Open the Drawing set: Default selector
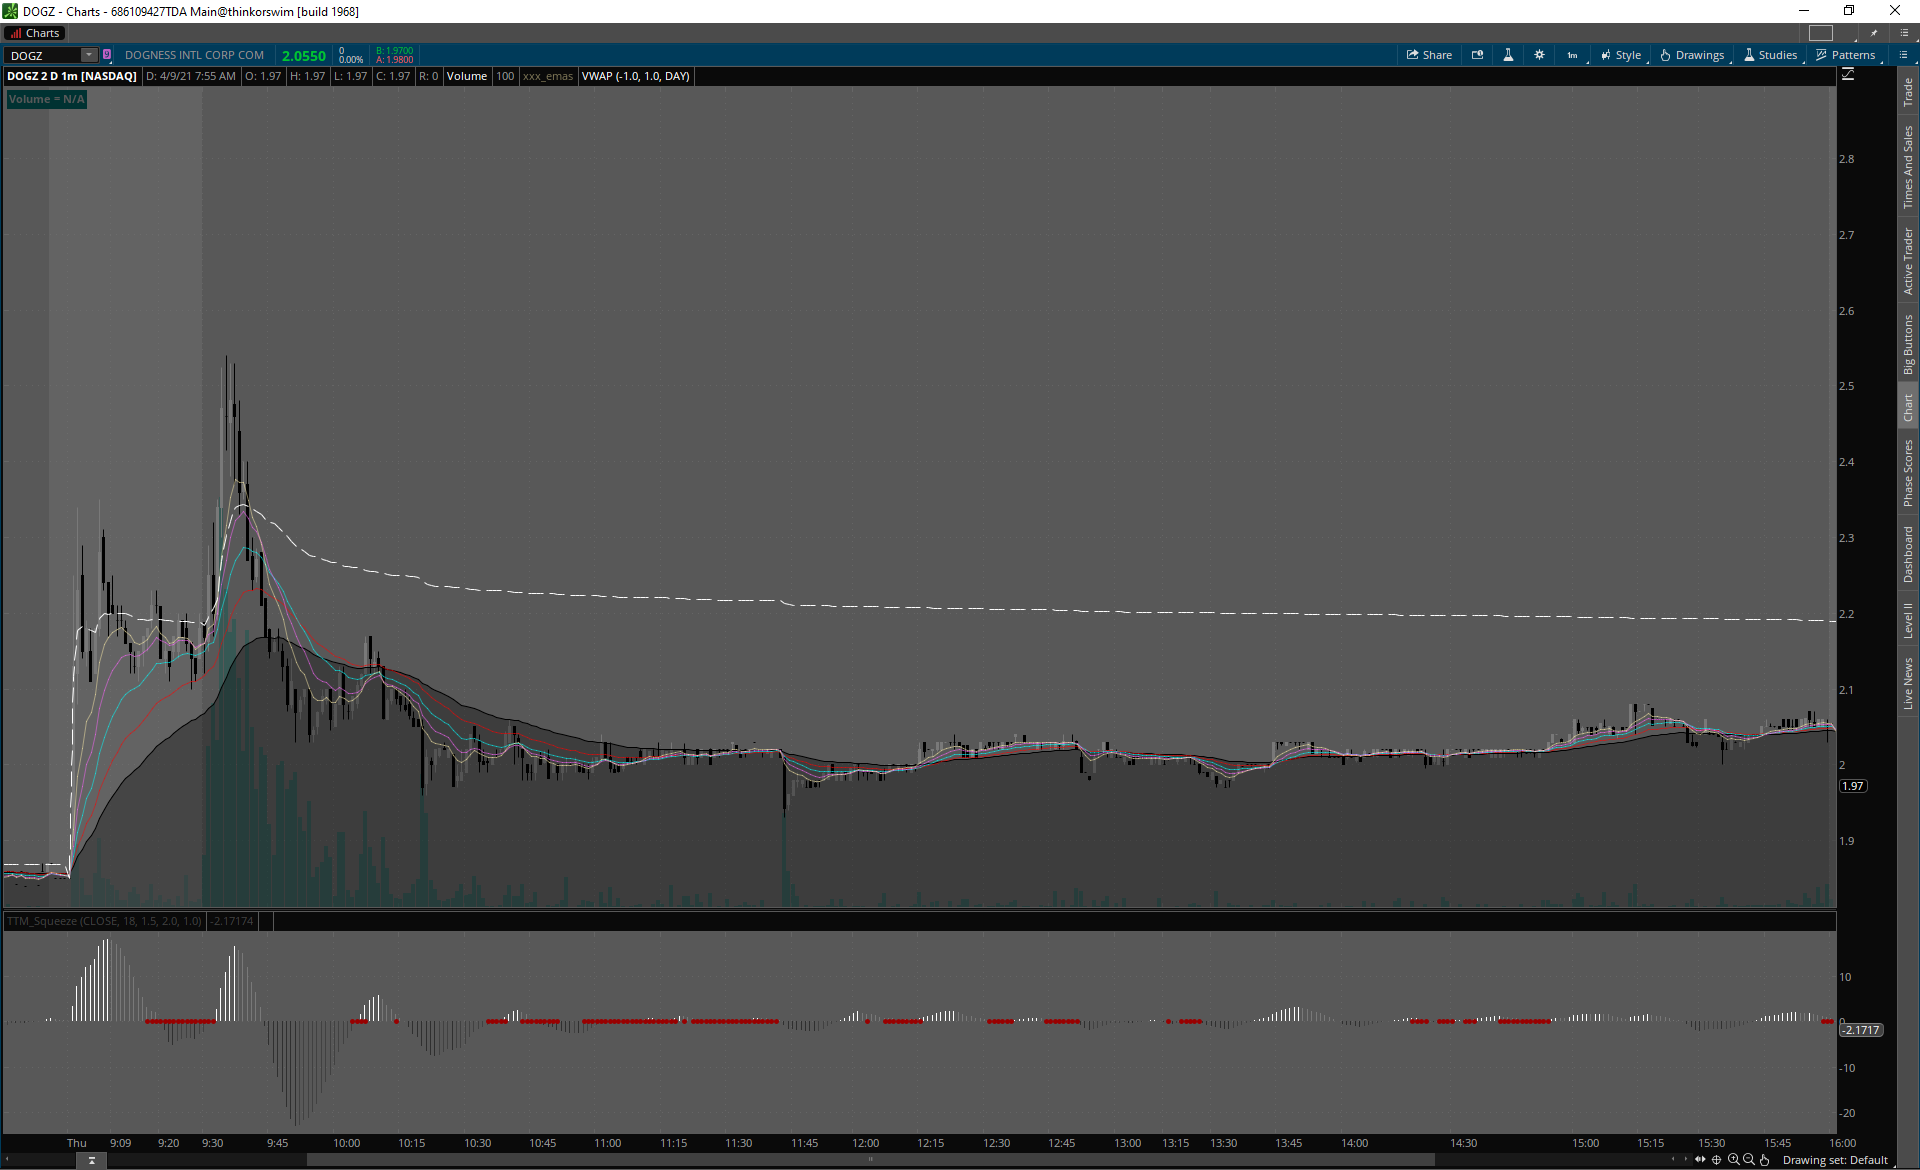This screenshot has width=1920, height=1170. click(1834, 1160)
